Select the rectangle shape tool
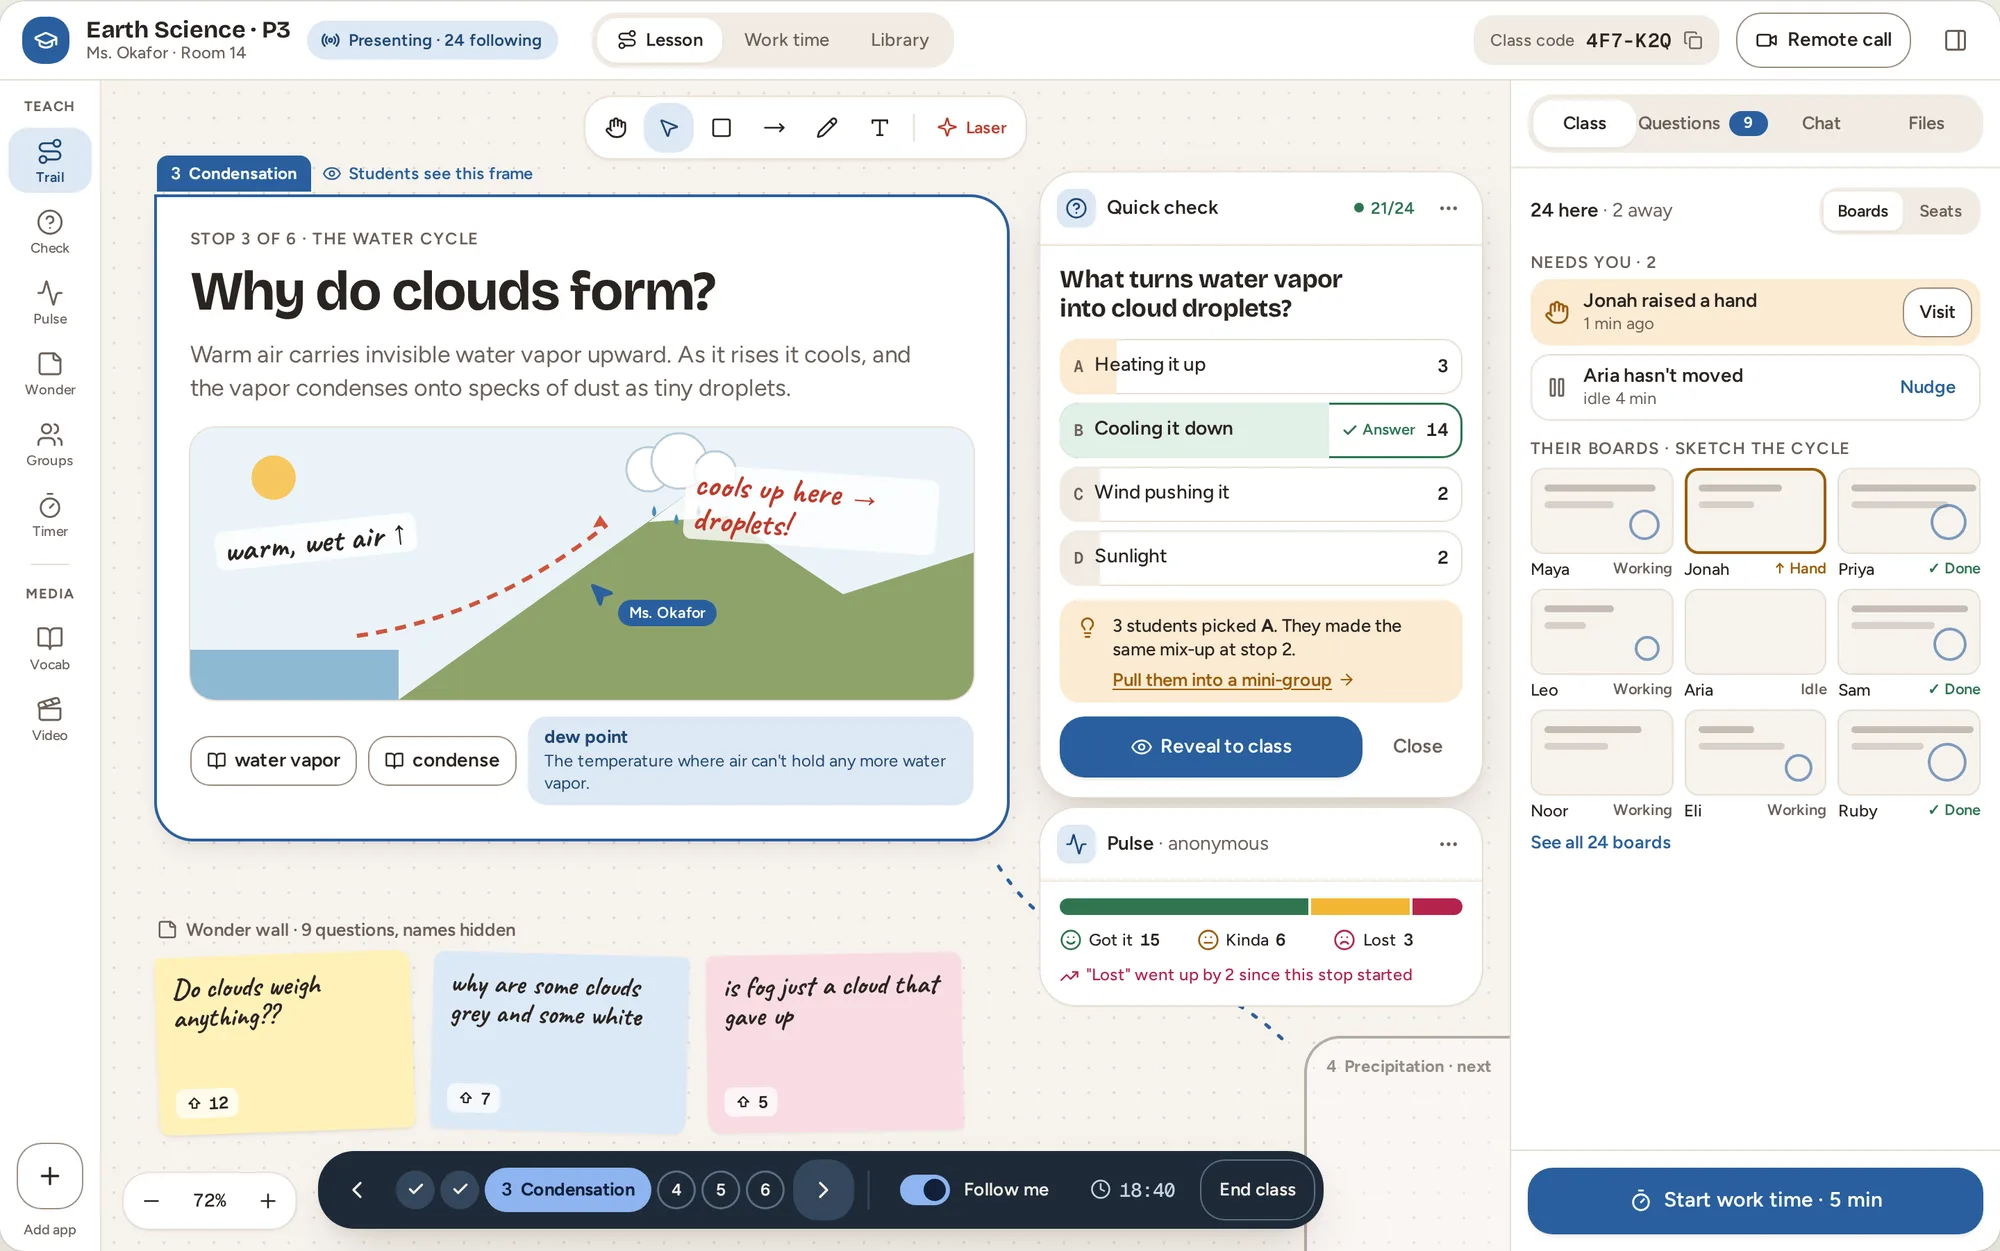Image resolution: width=2000 pixels, height=1251 pixels. pos(721,128)
